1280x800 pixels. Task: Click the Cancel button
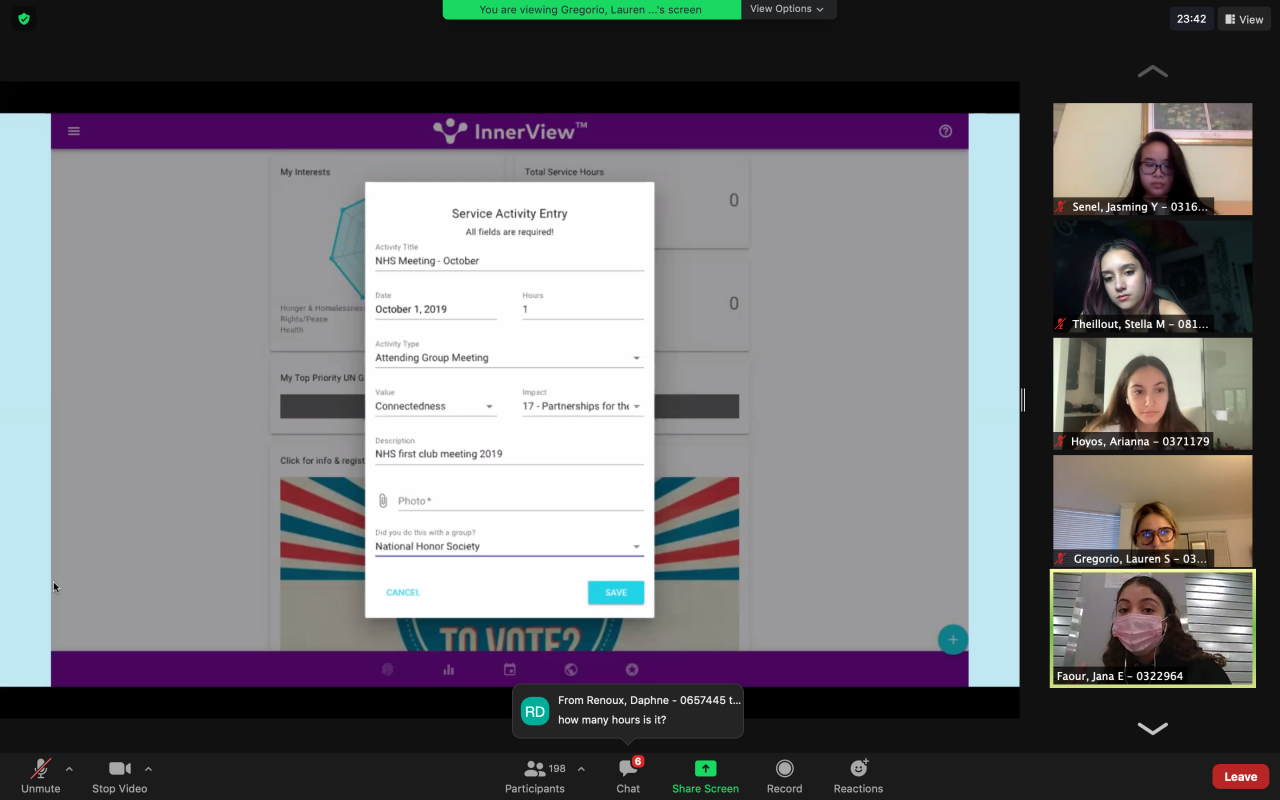(403, 593)
